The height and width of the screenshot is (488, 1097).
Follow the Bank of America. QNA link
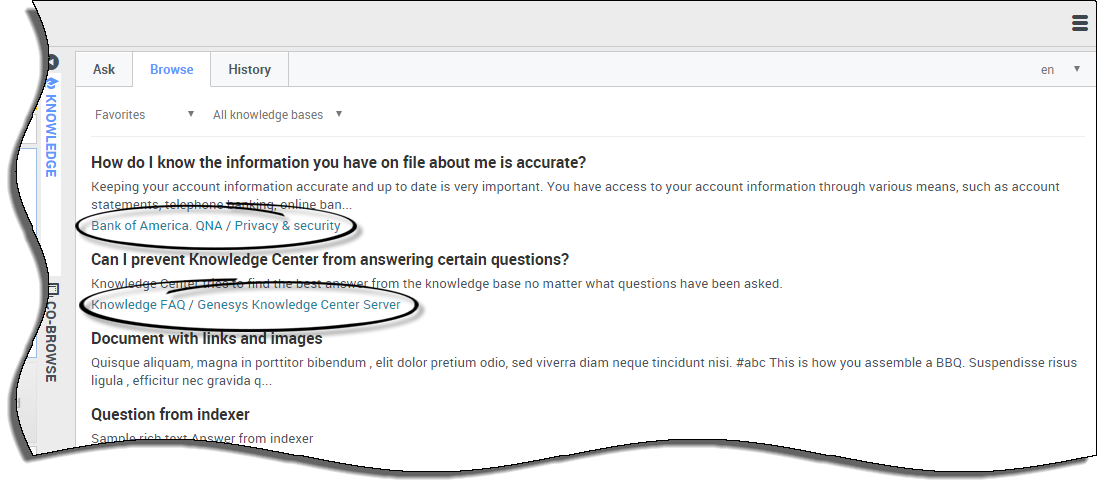tap(156, 226)
